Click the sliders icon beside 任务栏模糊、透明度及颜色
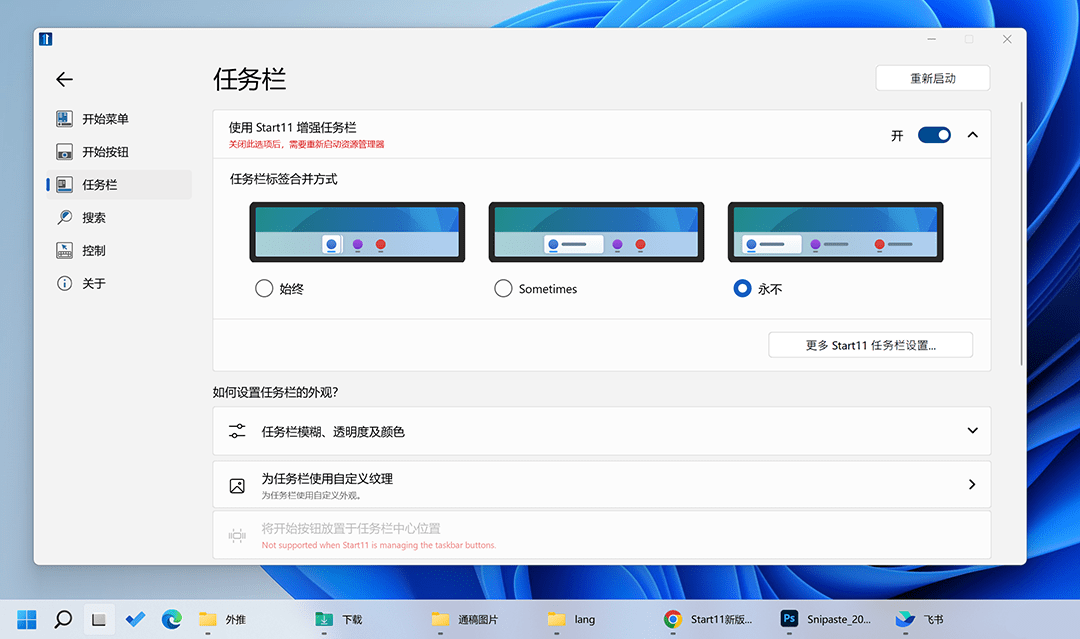Viewport: 1080px width, 639px height. click(237, 431)
